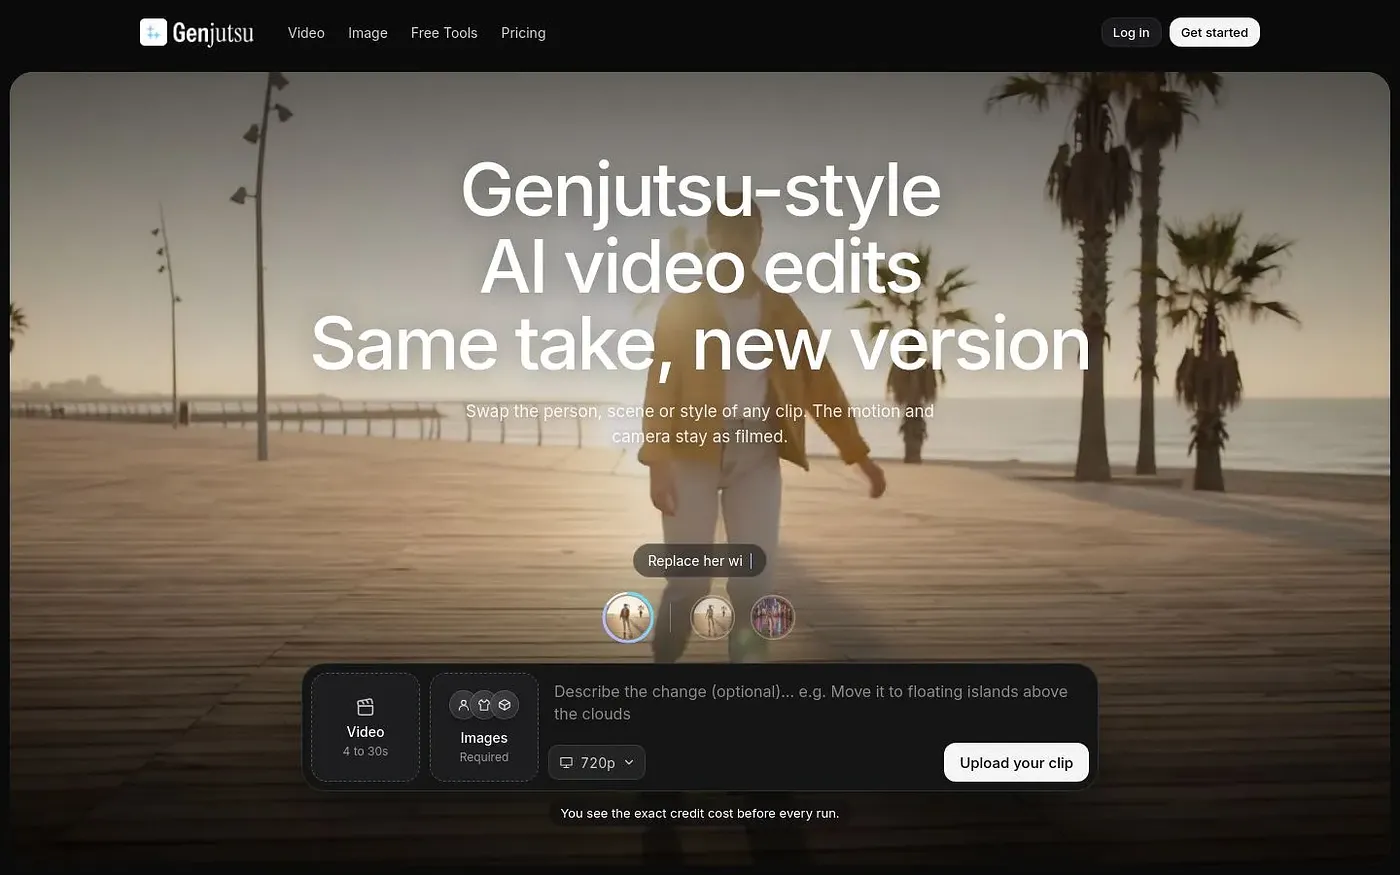Click 'You see the exact credit cost' note

tap(700, 813)
